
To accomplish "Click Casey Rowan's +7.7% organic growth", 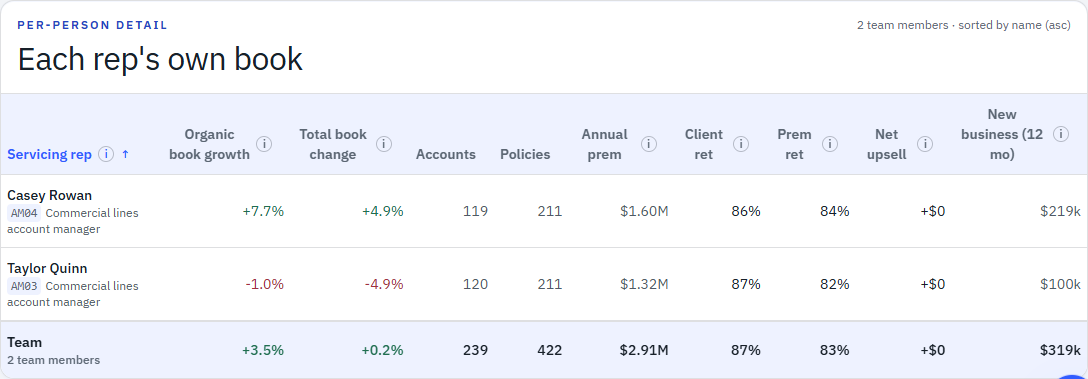I will 263,211.
